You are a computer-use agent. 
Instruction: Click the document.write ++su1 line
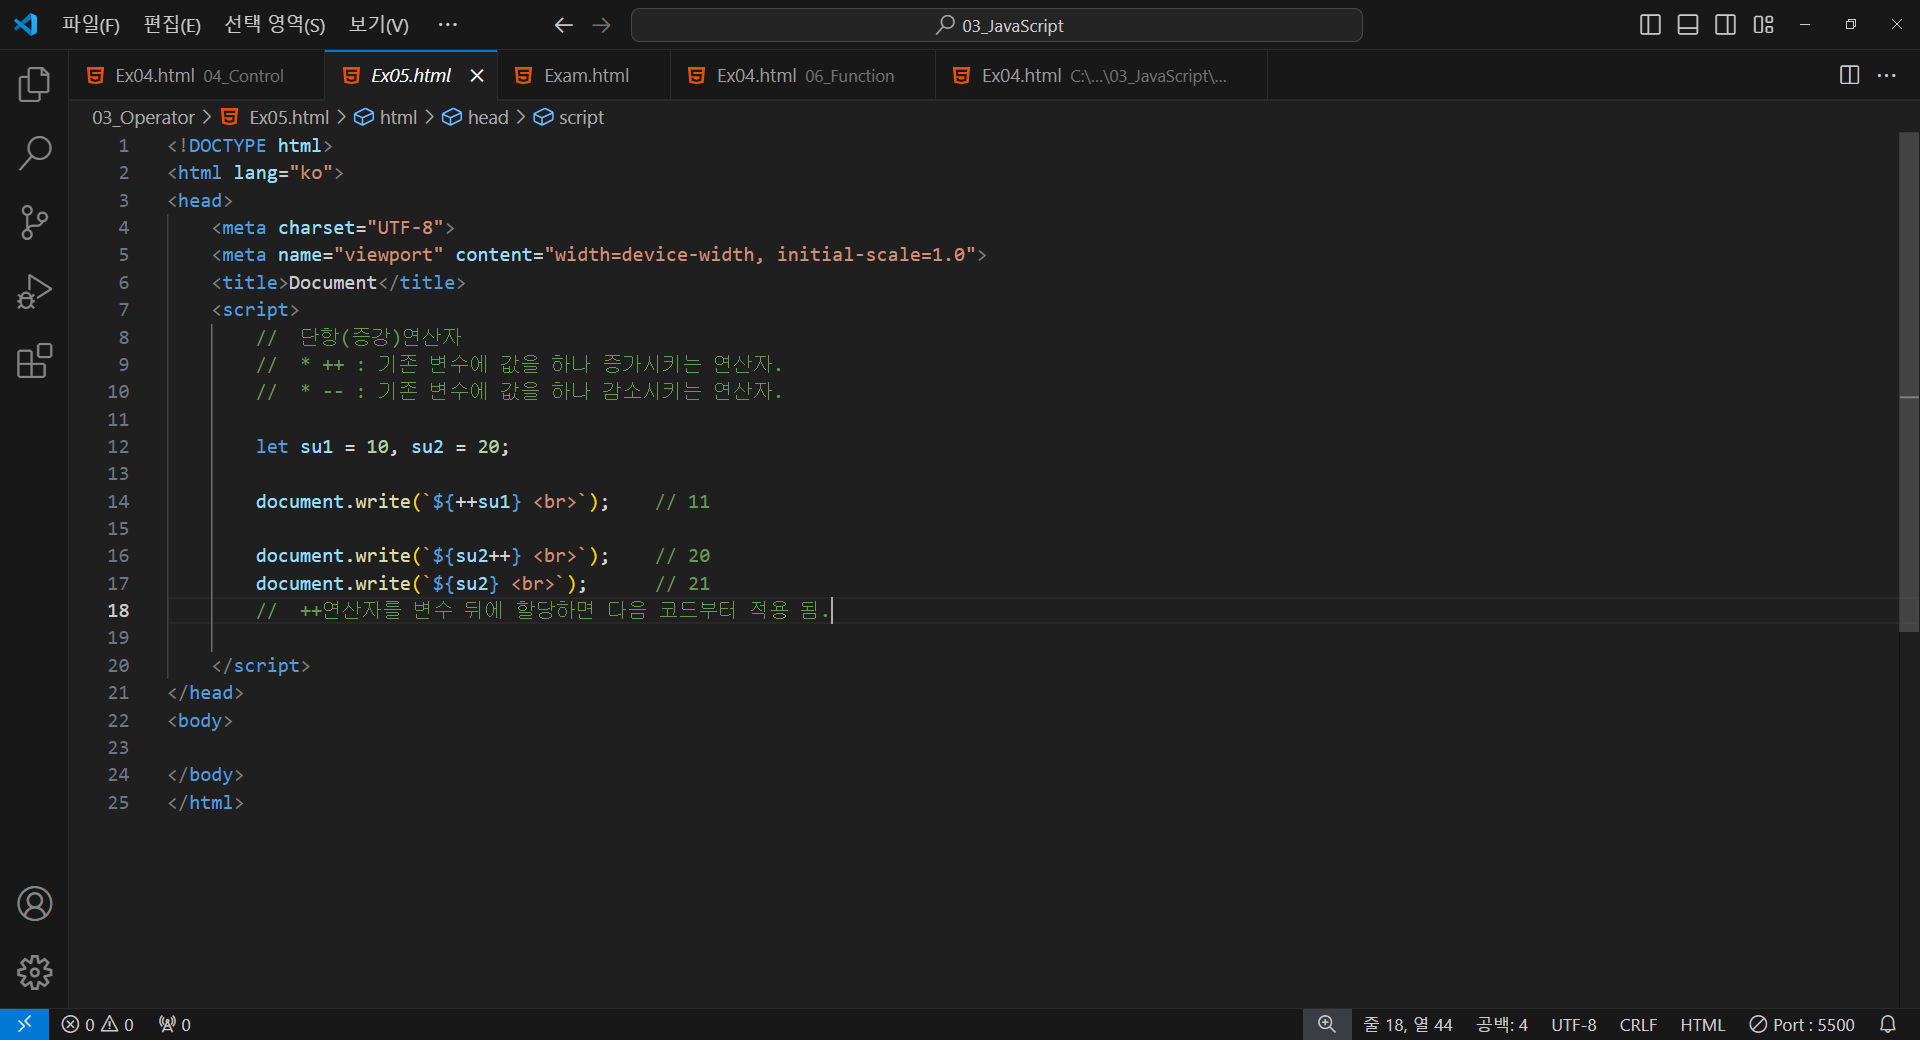432,502
